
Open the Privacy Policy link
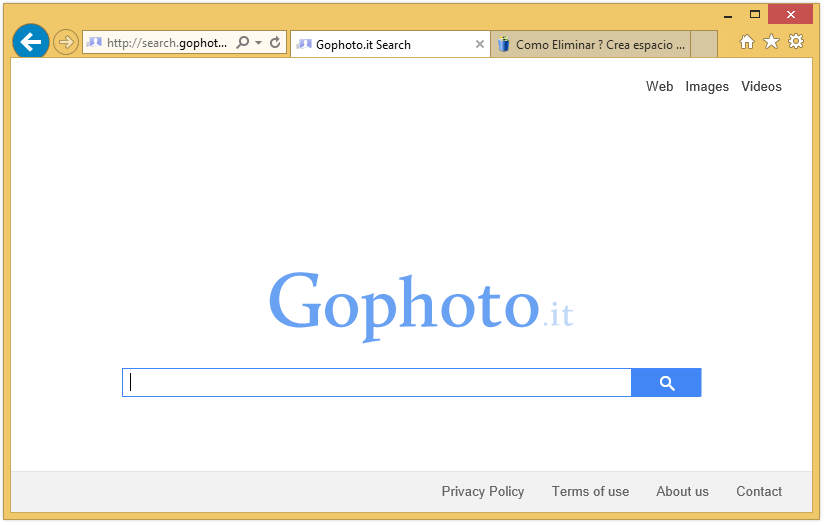[482, 491]
